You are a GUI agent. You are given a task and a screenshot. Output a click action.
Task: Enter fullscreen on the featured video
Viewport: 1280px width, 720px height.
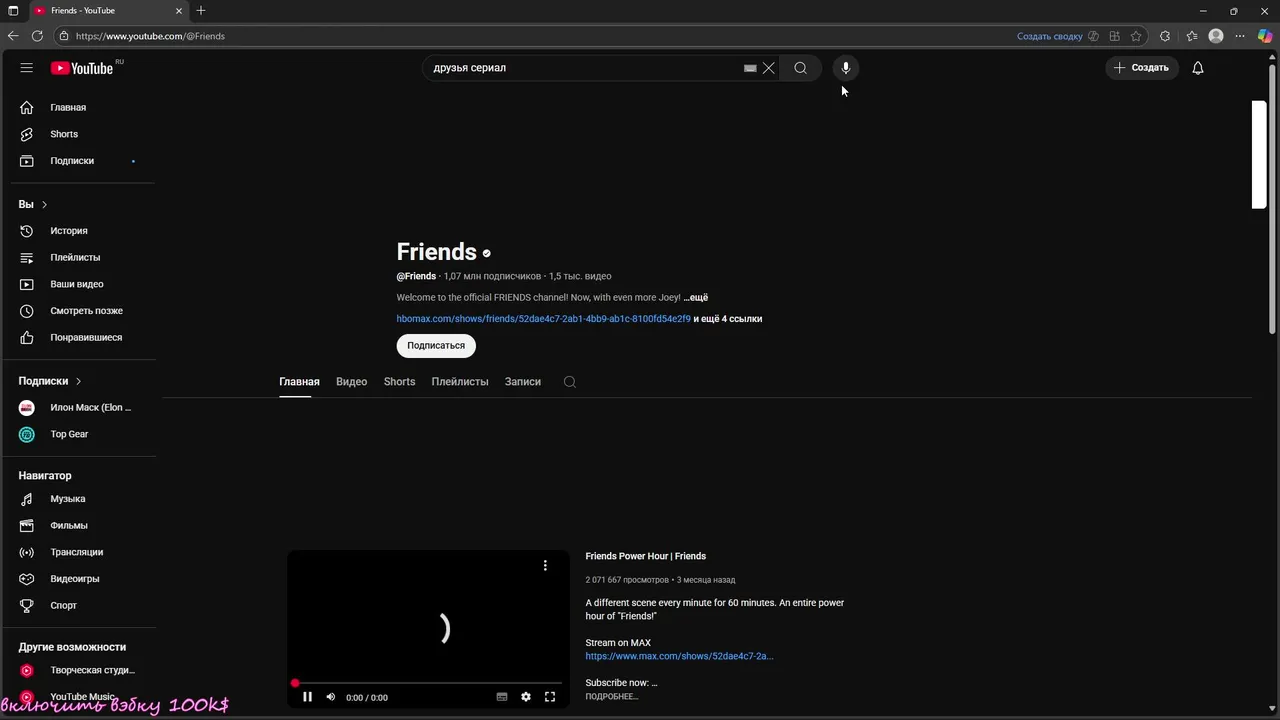pyautogui.click(x=550, y=697)
